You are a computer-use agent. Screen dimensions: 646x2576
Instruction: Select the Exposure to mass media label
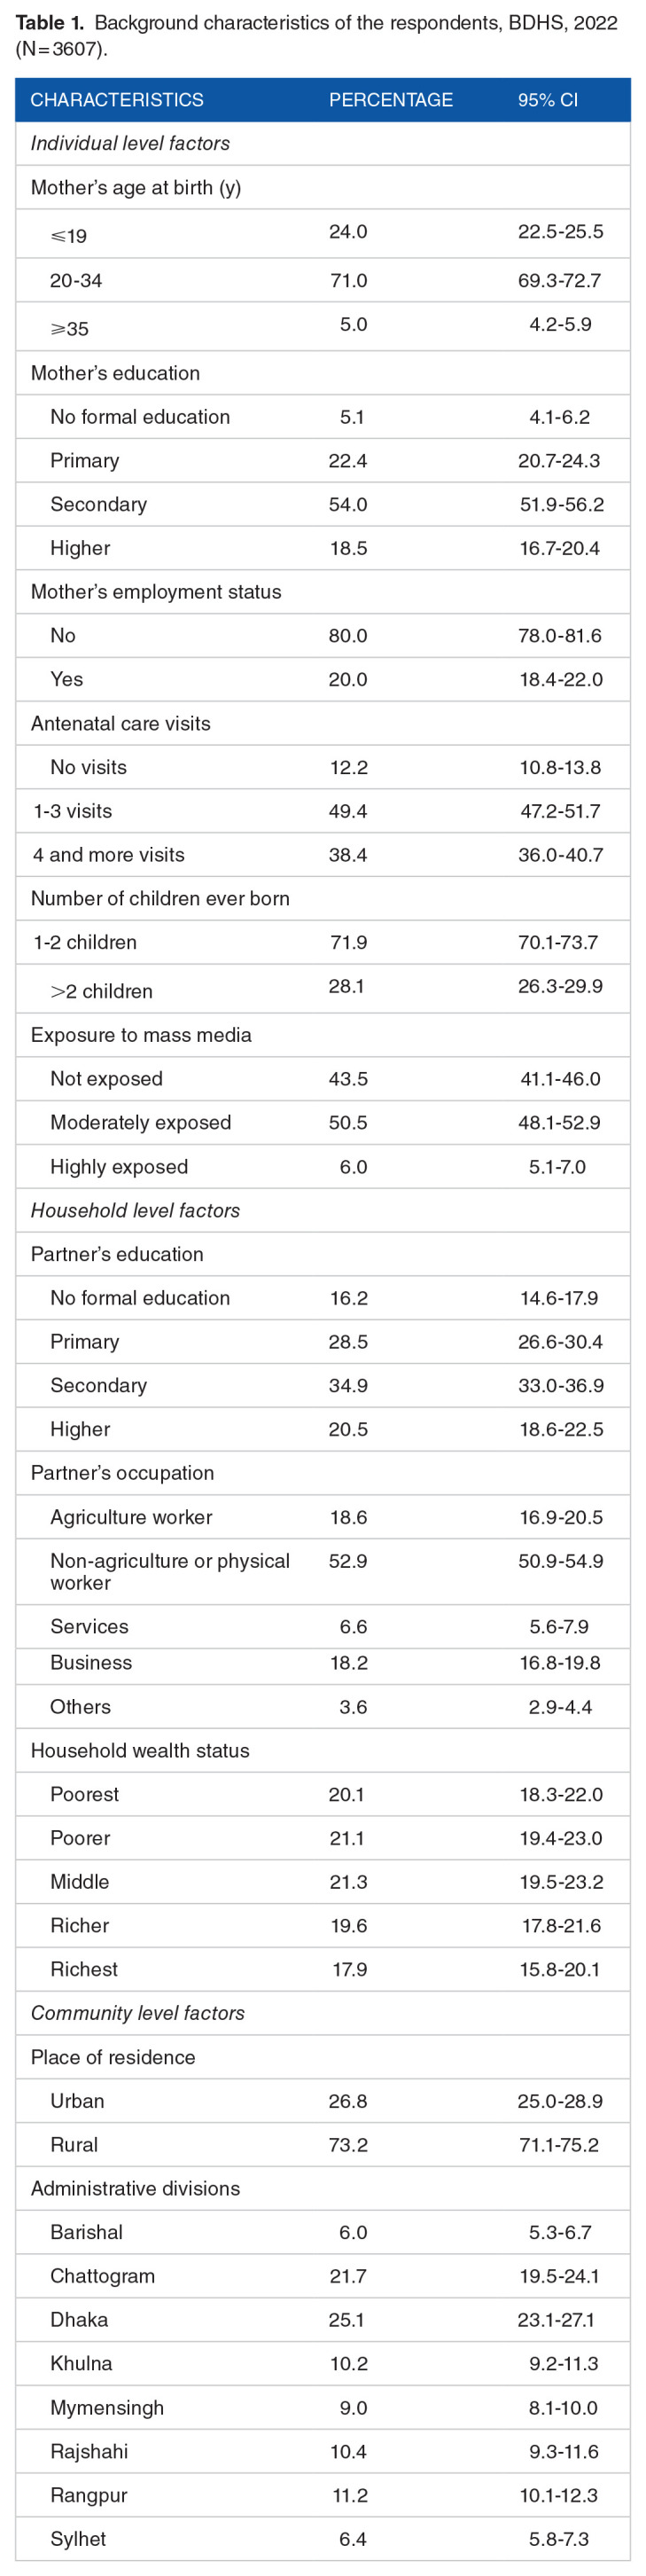(140, 1035)
